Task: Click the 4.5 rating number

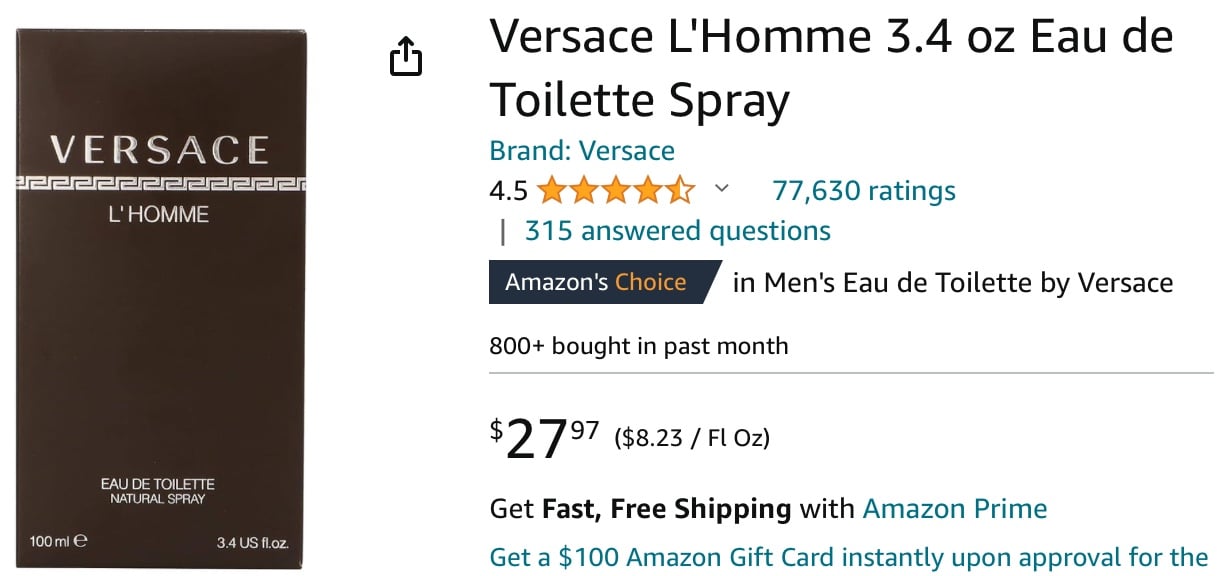Action: [508, 190]
